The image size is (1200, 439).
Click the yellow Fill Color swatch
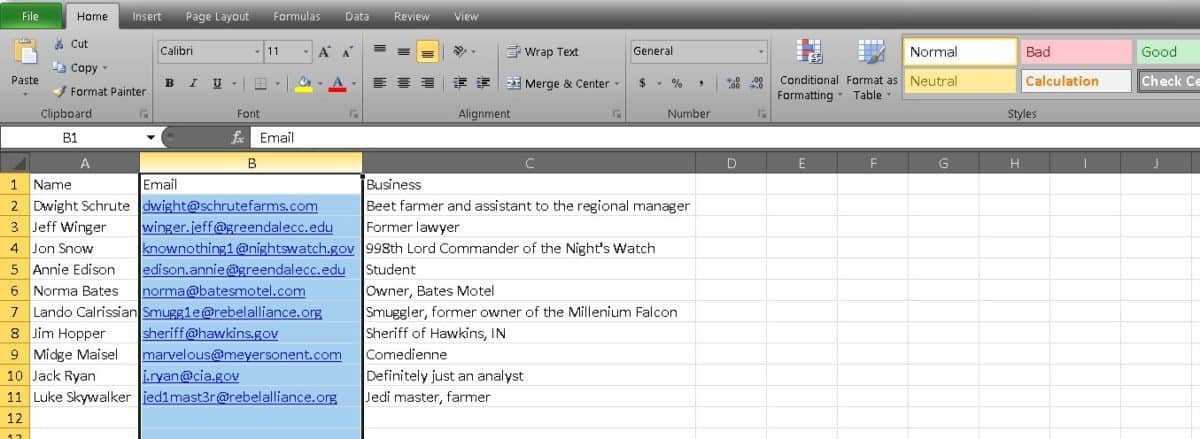tap(305, 83)
